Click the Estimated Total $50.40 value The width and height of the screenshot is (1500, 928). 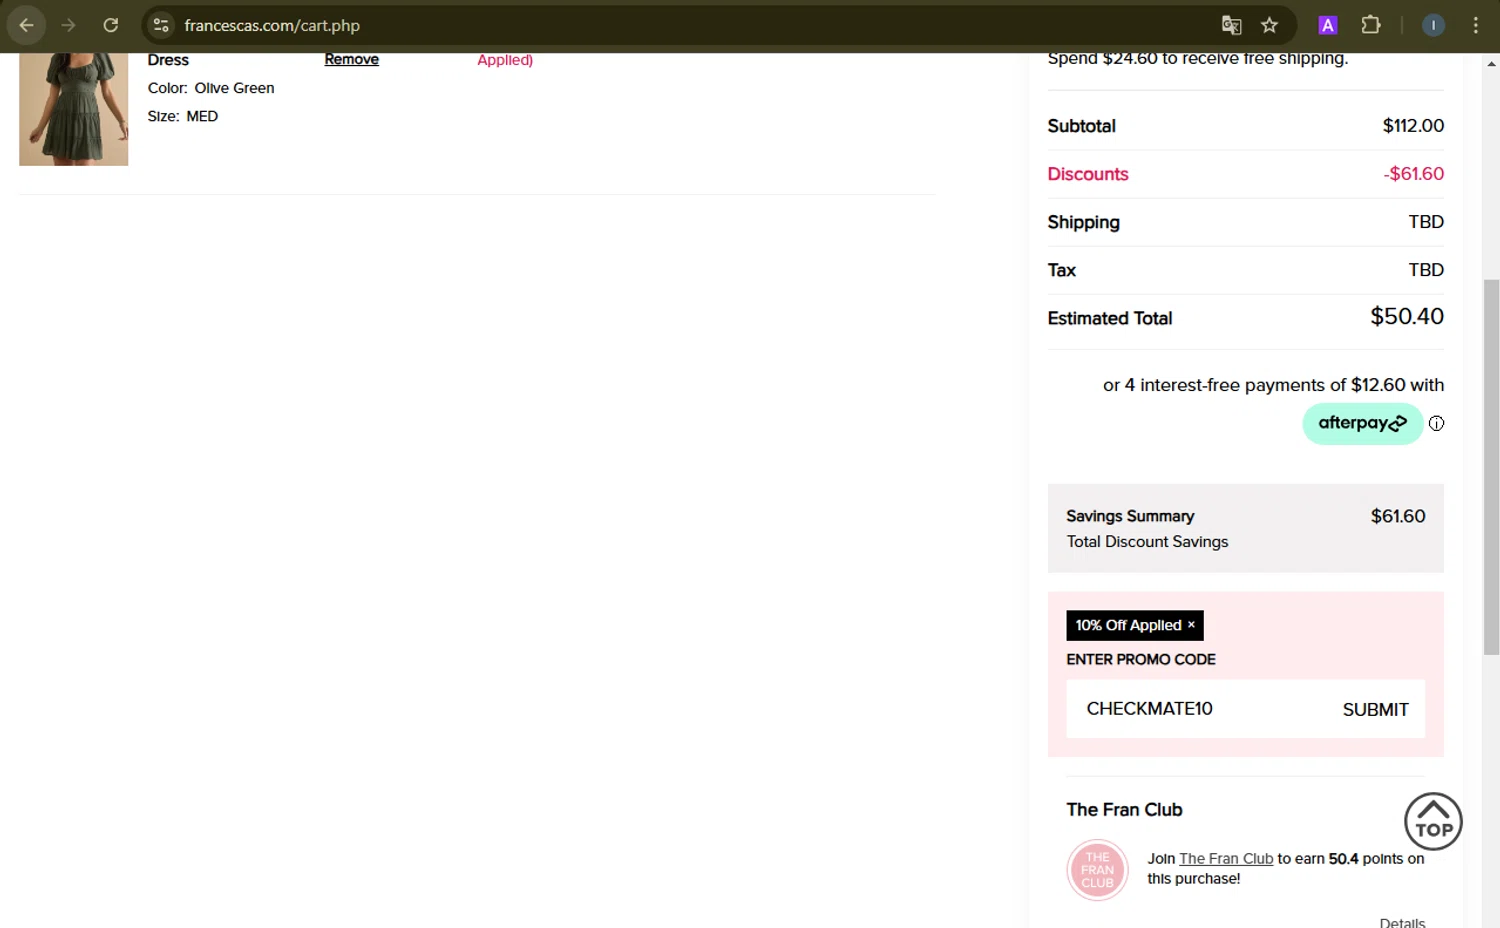[x=1407, y=317]
